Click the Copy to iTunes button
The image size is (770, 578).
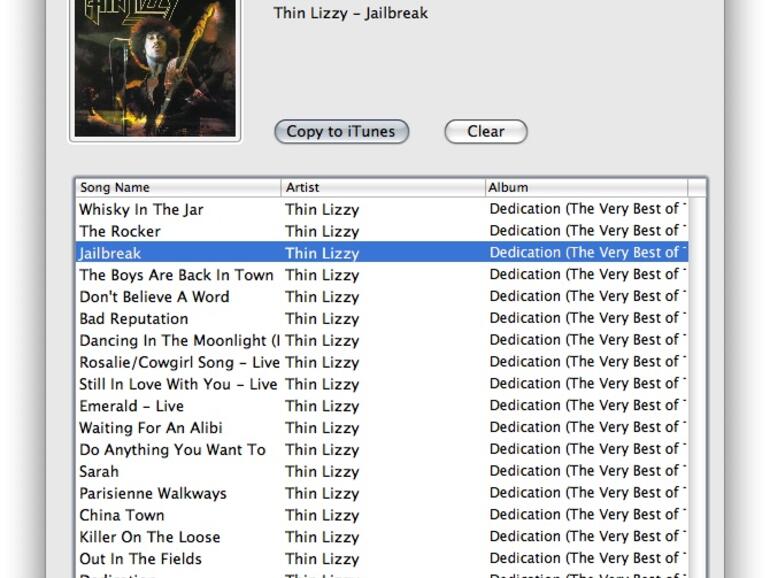pyautogui.click(x=341, y=132)
